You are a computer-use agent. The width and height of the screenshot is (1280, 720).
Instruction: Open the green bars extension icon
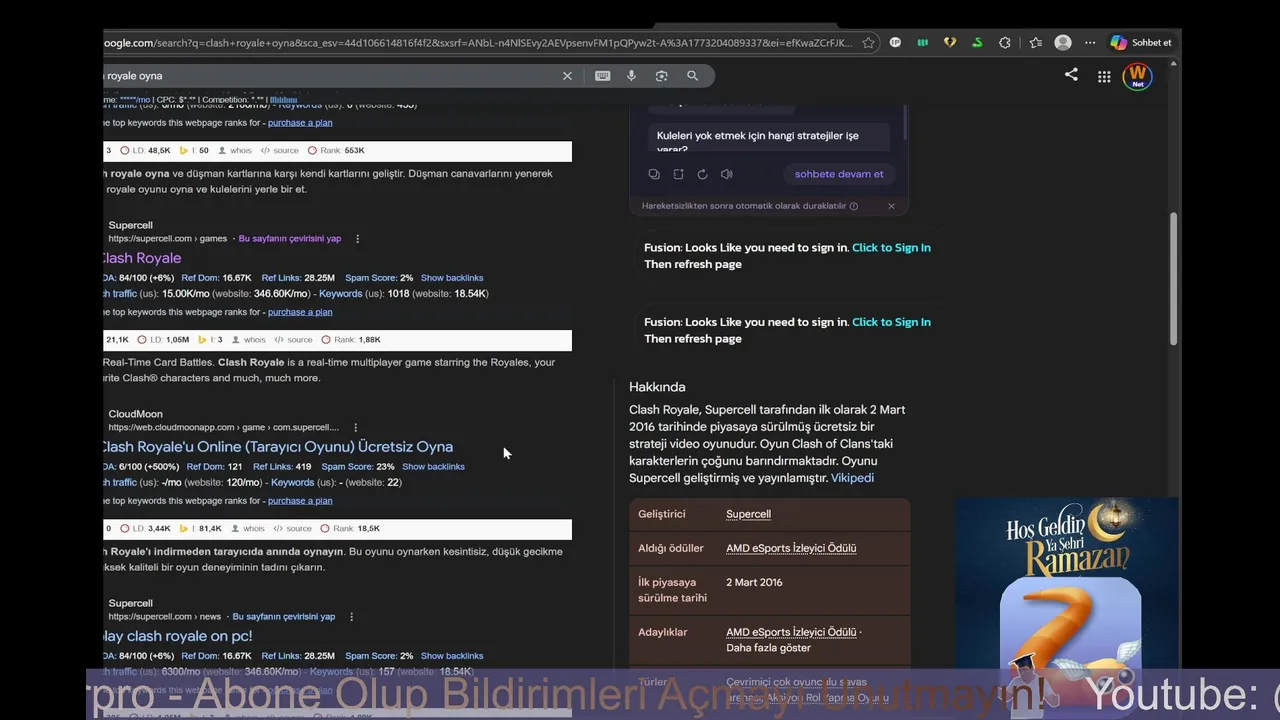pos(922,43)
